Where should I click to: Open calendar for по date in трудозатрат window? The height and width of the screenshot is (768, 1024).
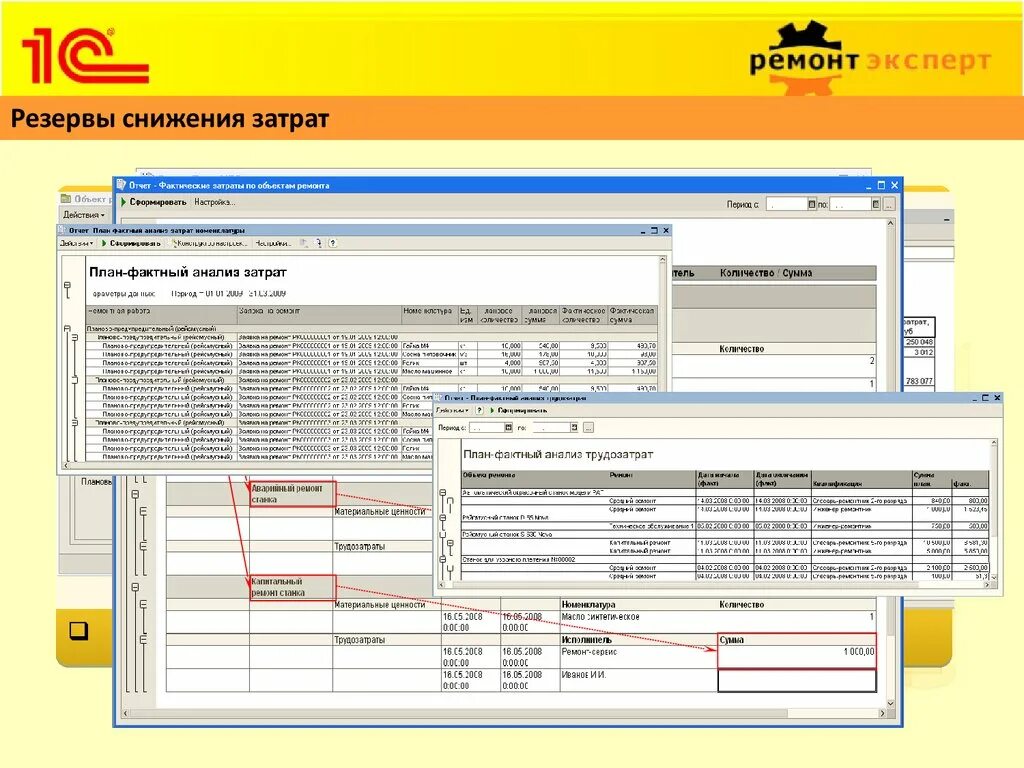(x=574, y=428)
